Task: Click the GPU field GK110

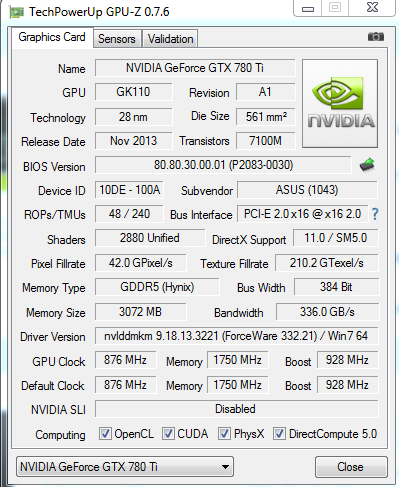Action: [134, 92]
